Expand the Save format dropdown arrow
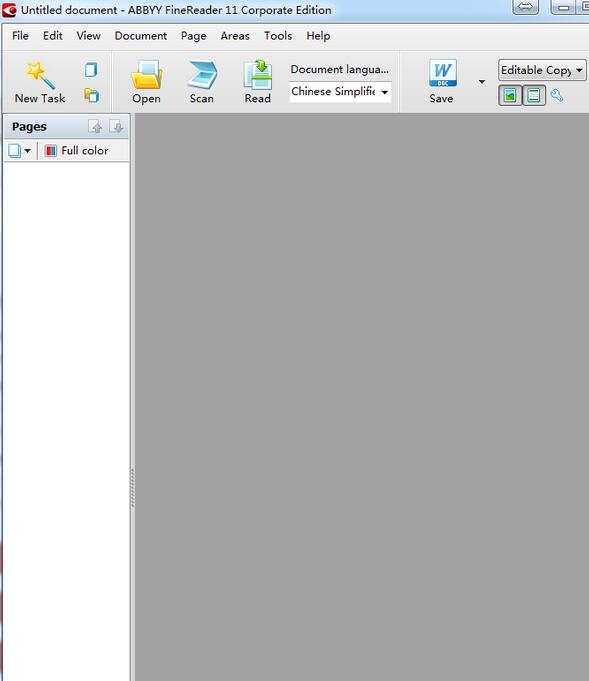Screen dimensions: 589x681 (x=482, y=82)
